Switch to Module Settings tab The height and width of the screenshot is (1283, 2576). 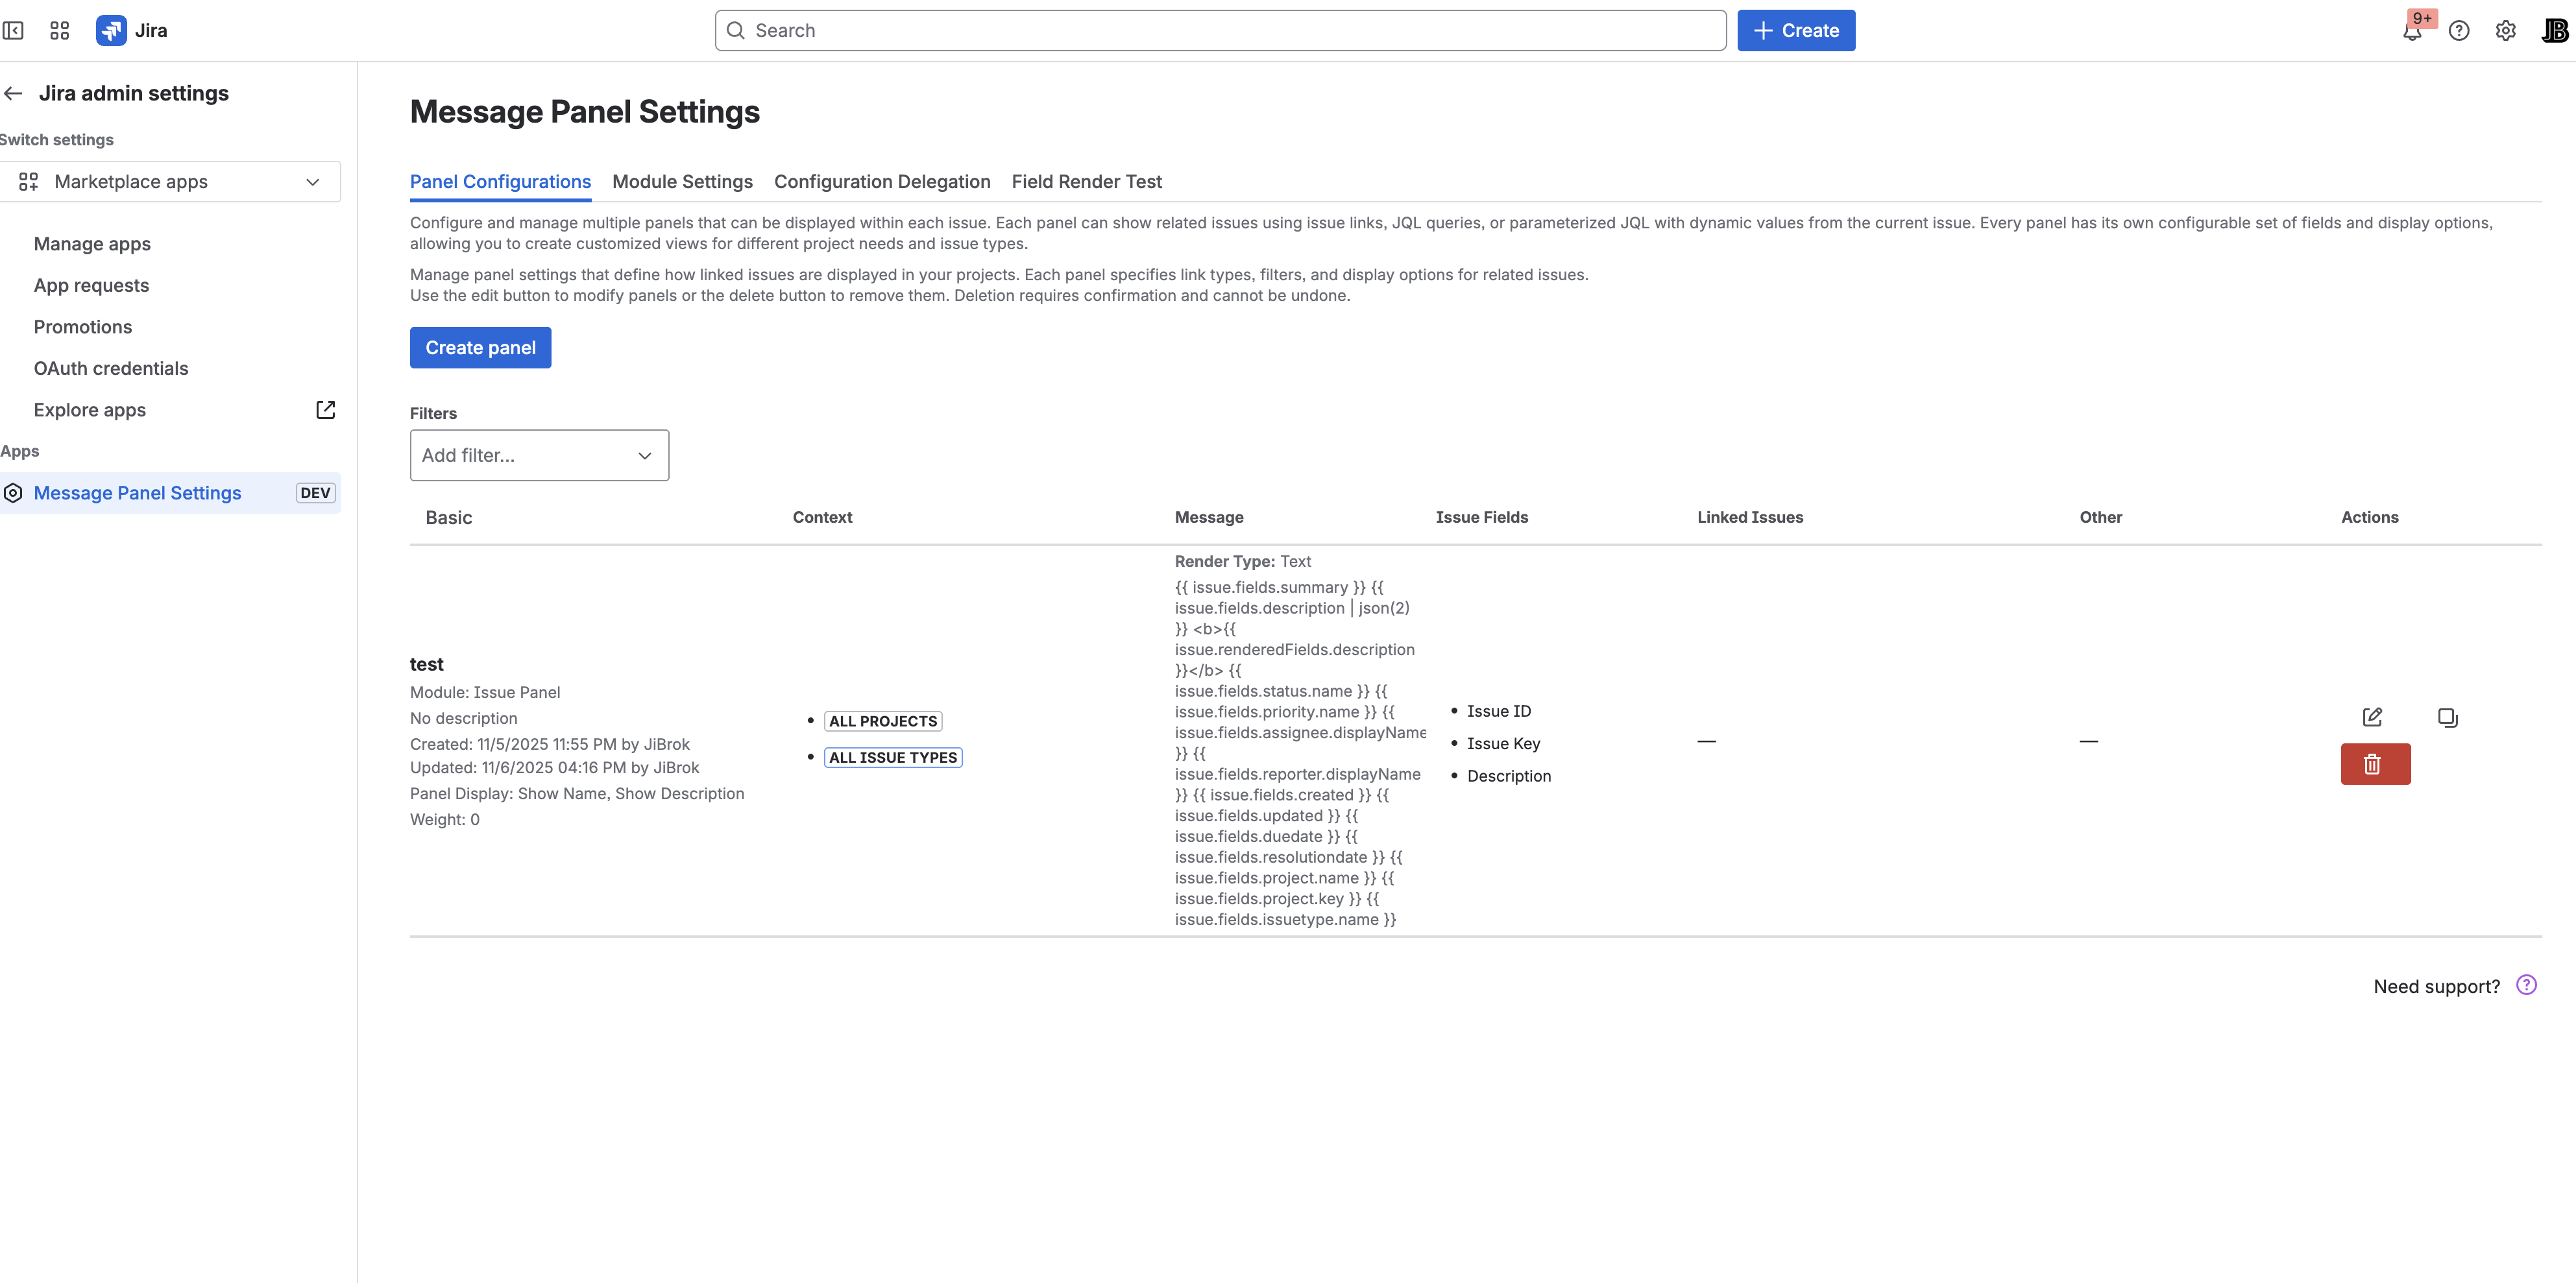[682, 181]
